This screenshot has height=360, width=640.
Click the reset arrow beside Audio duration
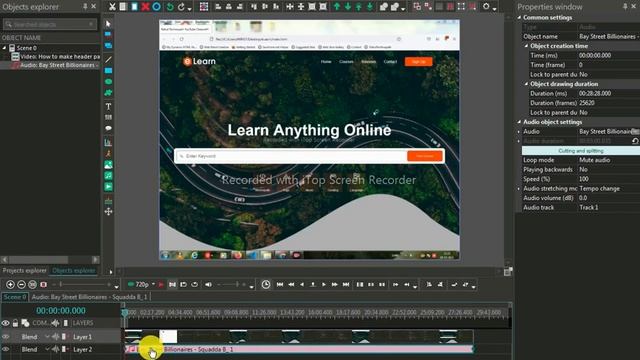point(635,141)
